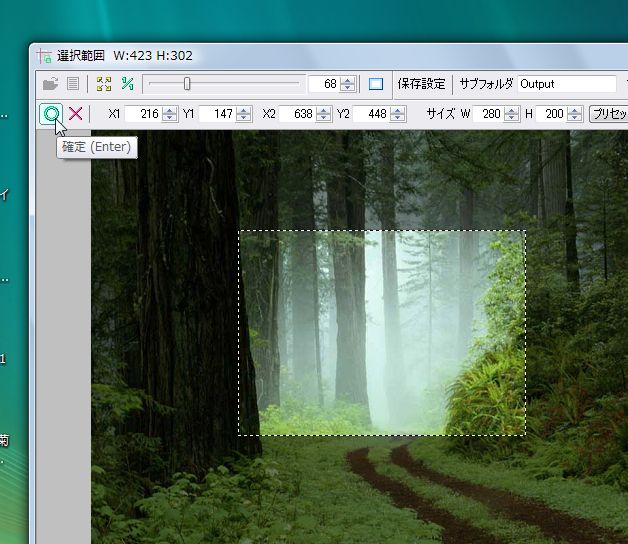Click inside the dashed selection rectangle
Screen dimensions: 628x544
(382, 332)
